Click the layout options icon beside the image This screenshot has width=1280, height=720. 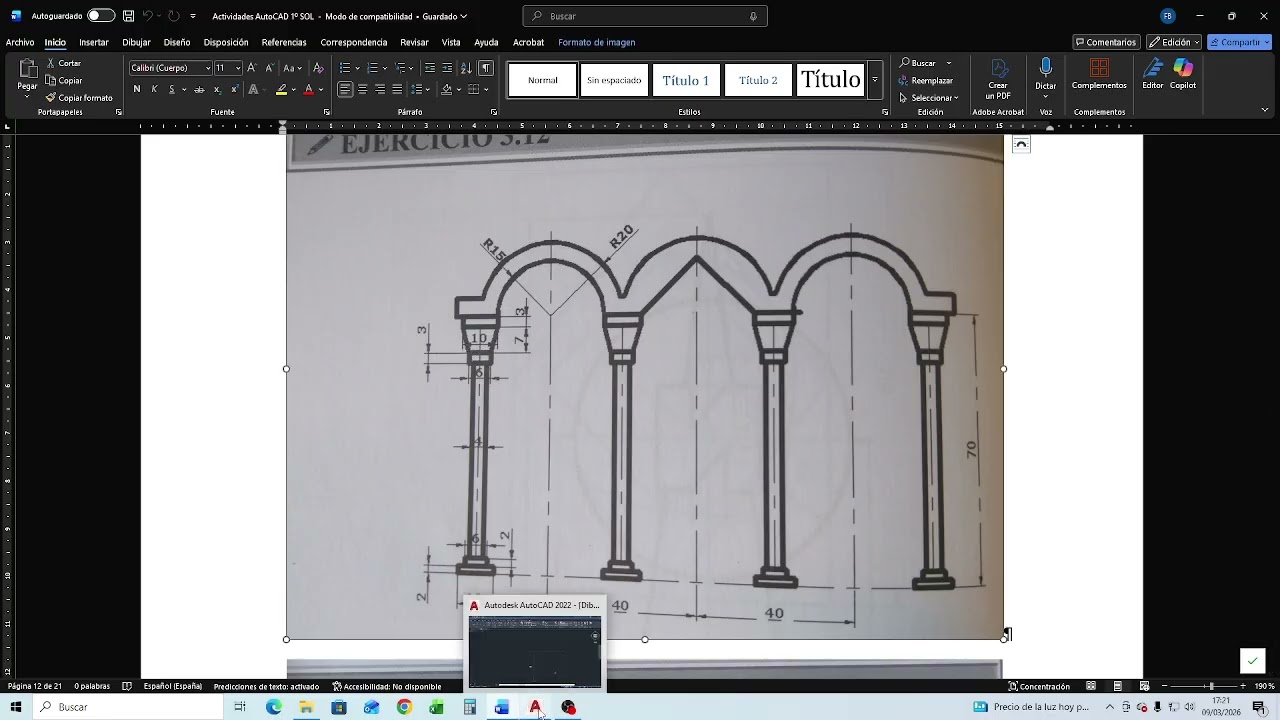tap(1021, 144)
